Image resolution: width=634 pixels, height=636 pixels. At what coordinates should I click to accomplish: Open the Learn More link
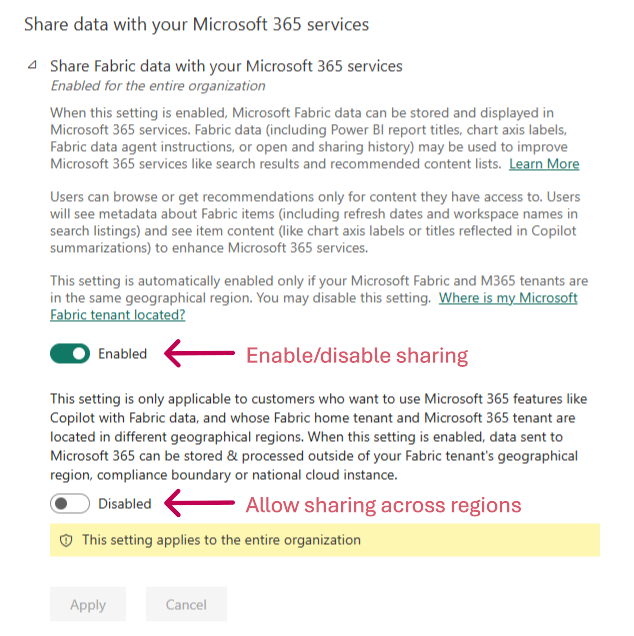coord(543,164)
